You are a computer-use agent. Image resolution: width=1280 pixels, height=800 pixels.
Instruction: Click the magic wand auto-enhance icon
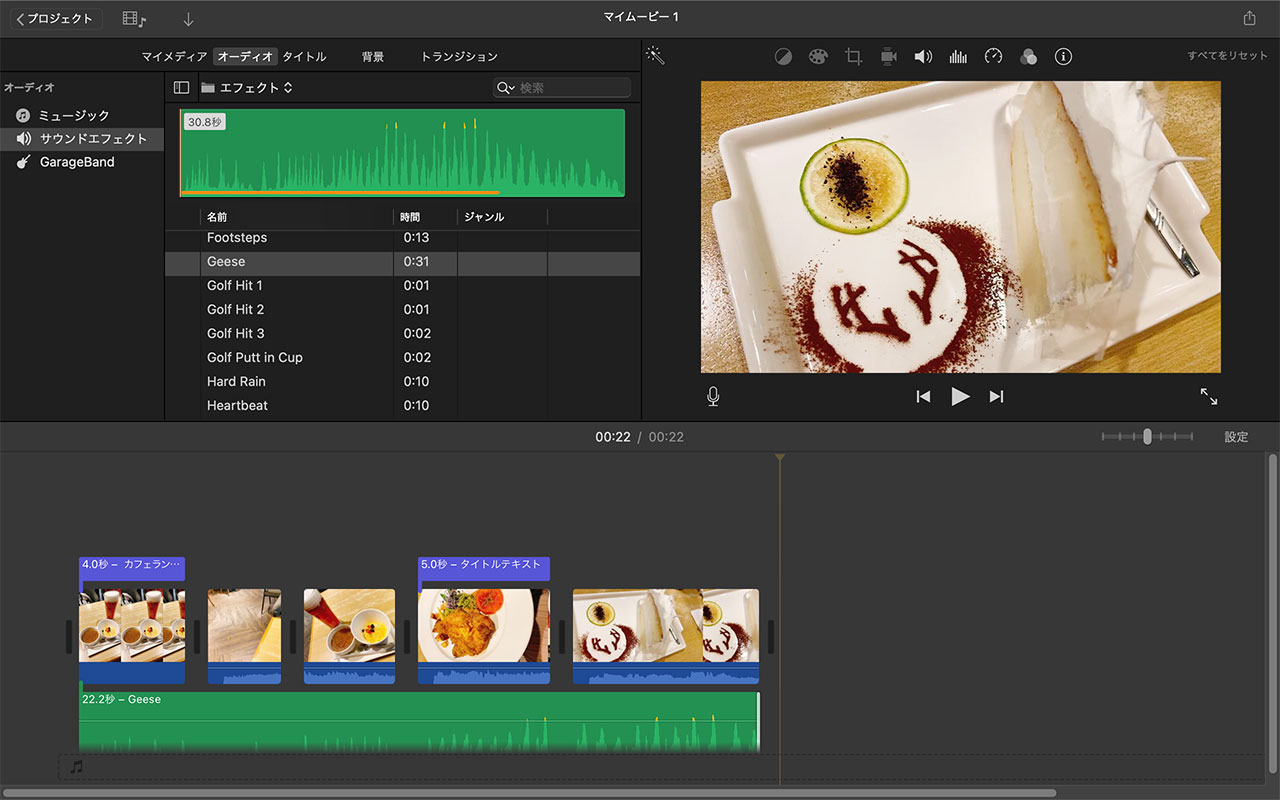655,56
